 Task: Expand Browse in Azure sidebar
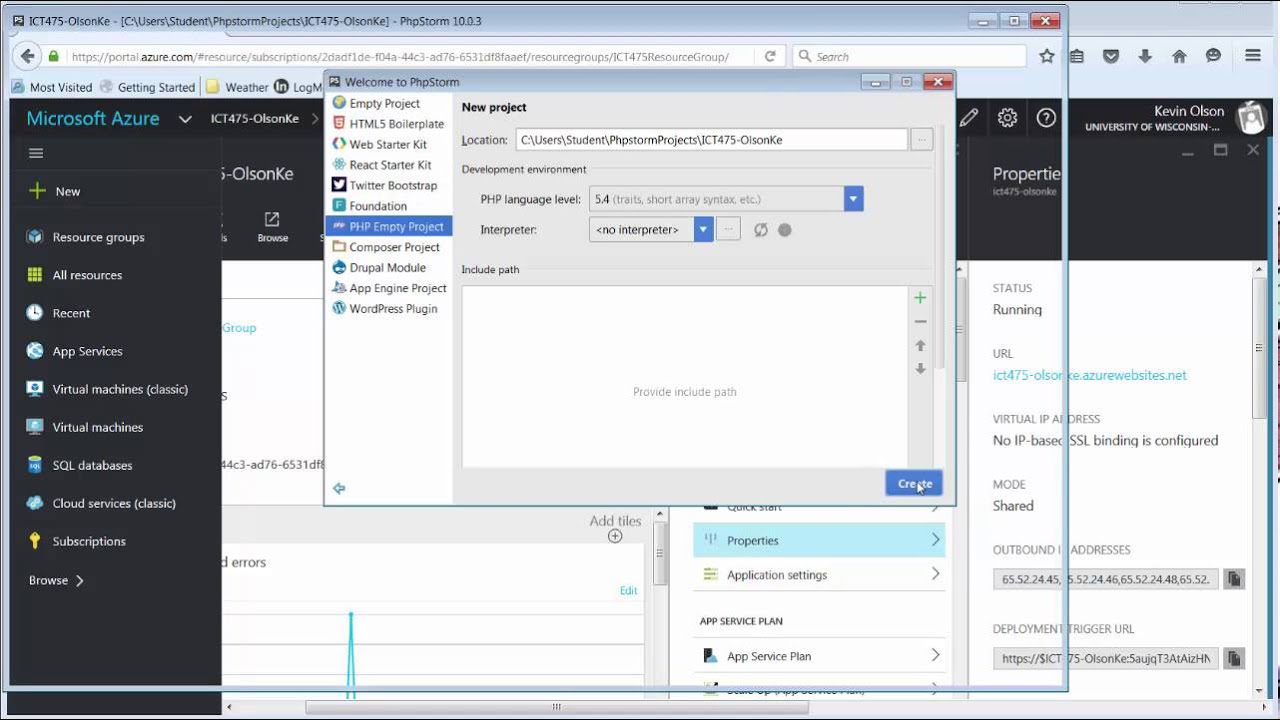56,580
